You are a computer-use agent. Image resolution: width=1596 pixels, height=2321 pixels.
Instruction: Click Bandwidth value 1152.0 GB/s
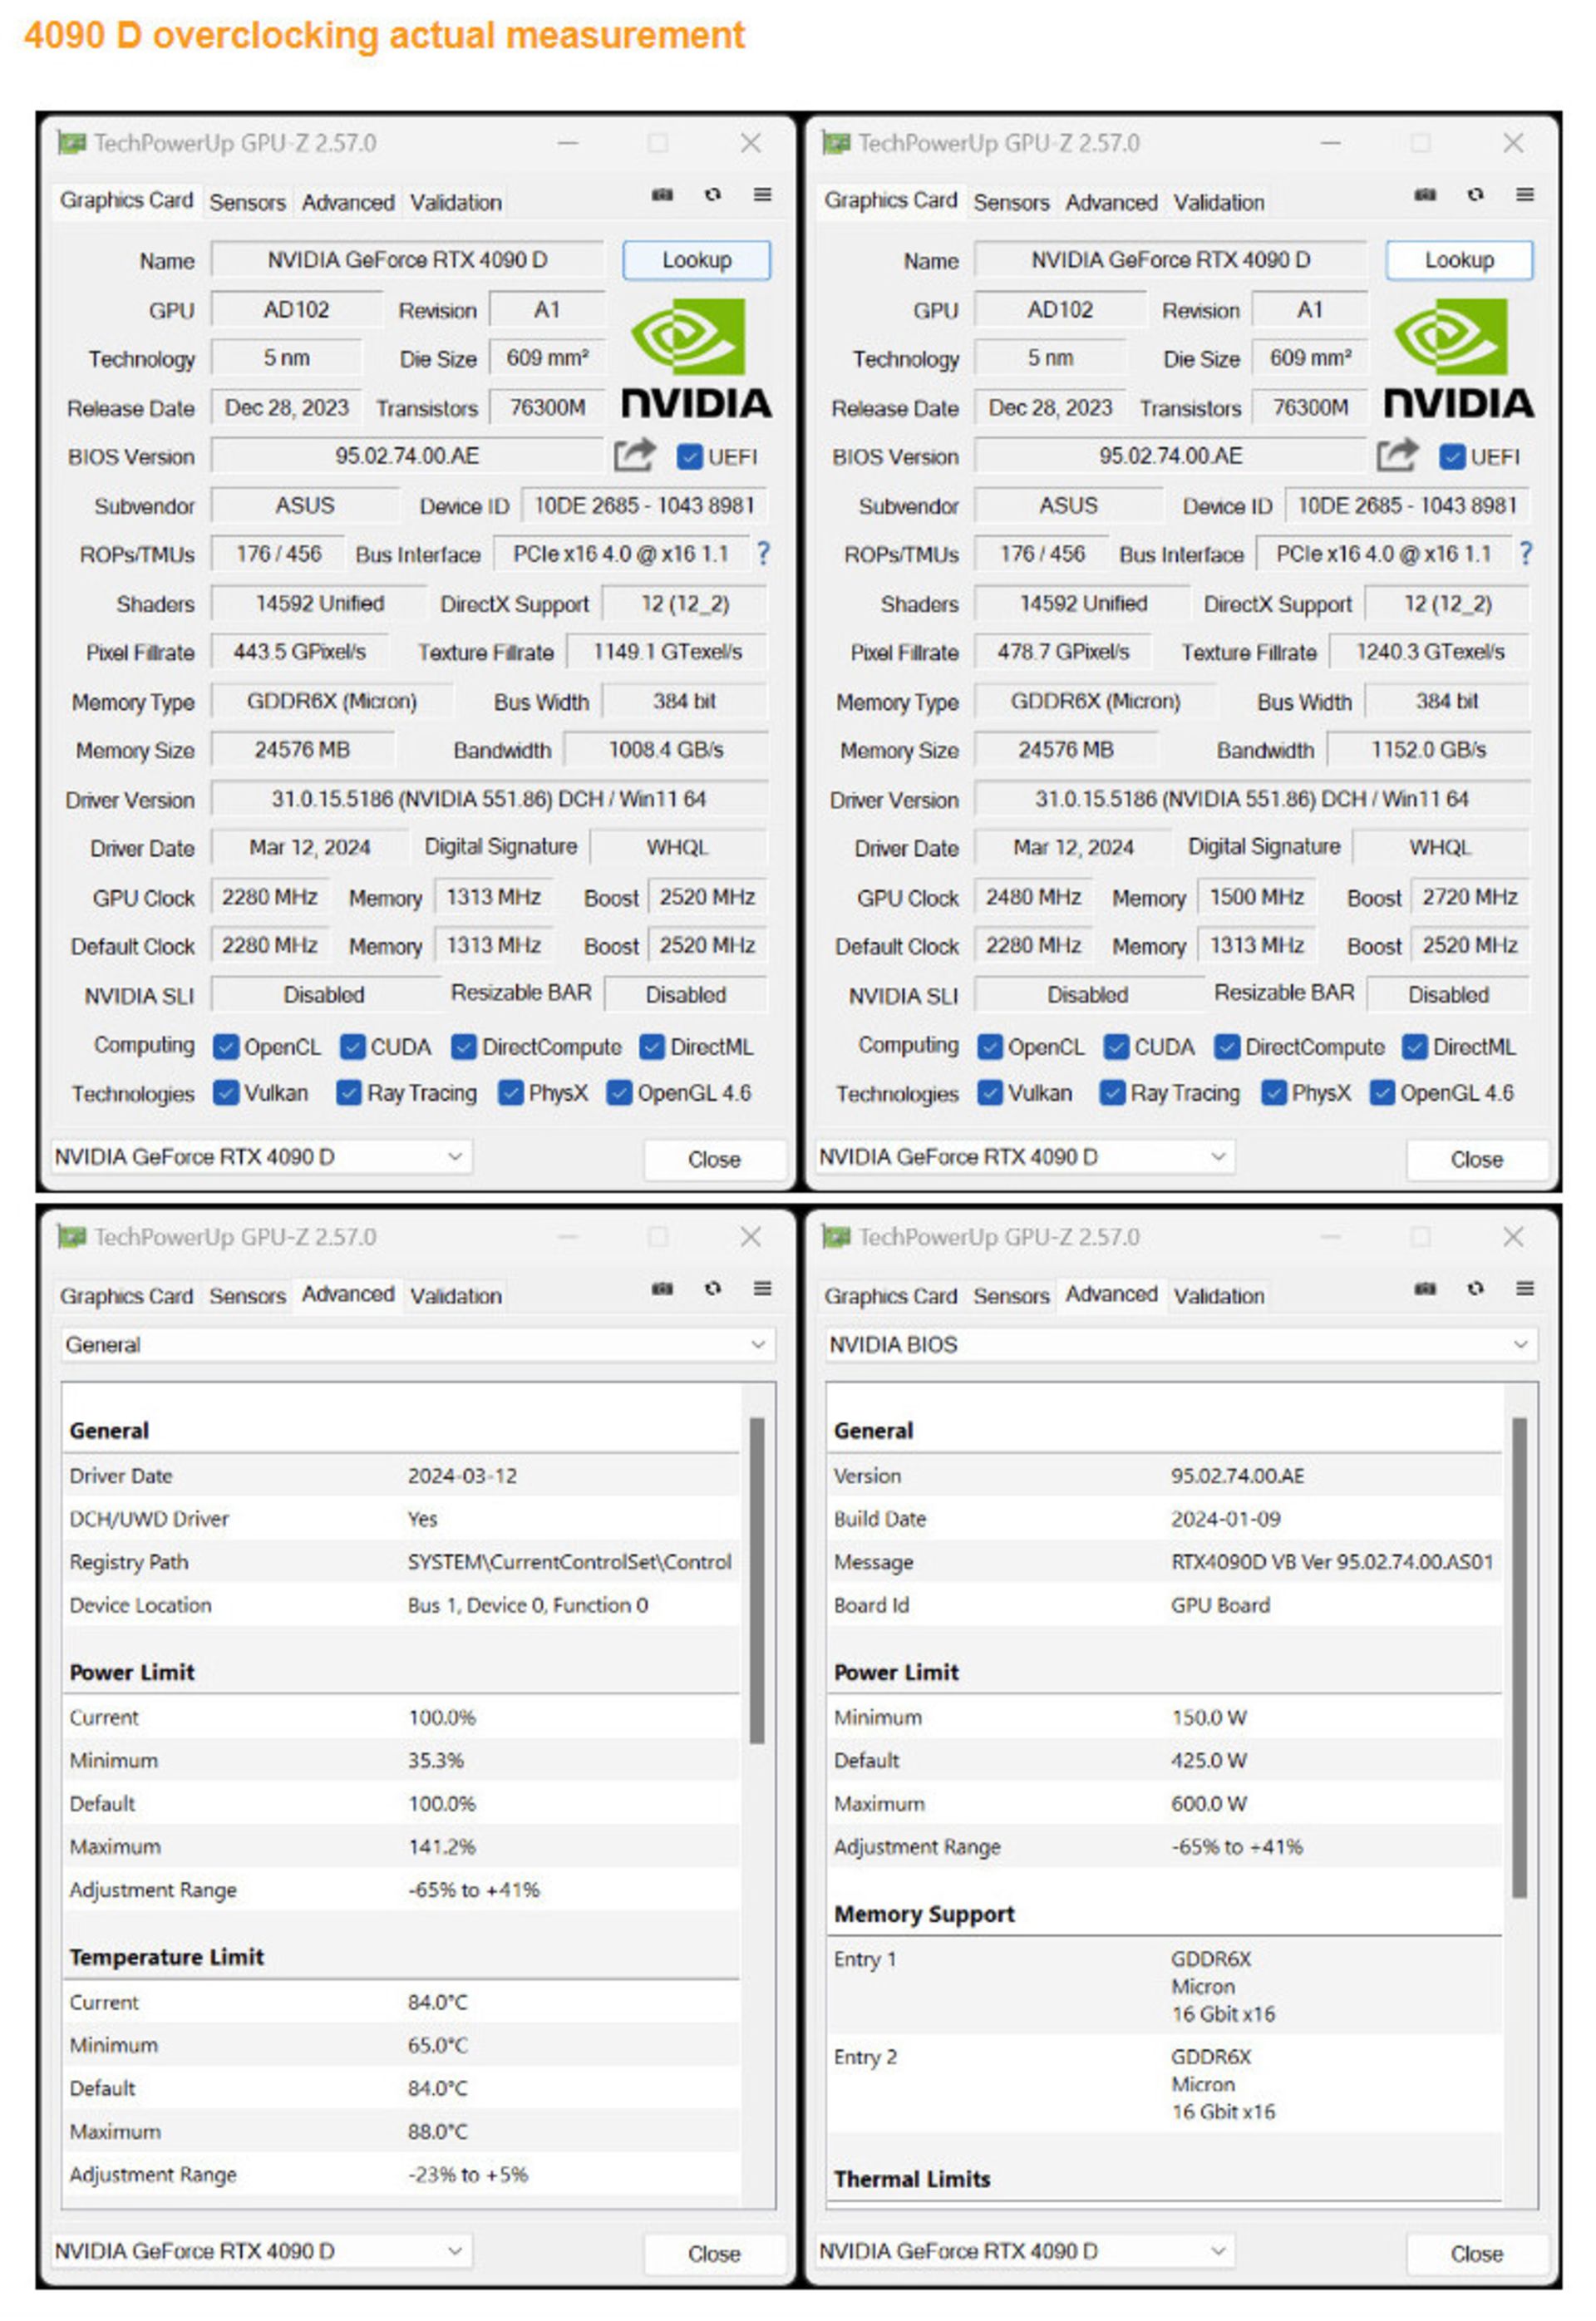pos(1429,750)
